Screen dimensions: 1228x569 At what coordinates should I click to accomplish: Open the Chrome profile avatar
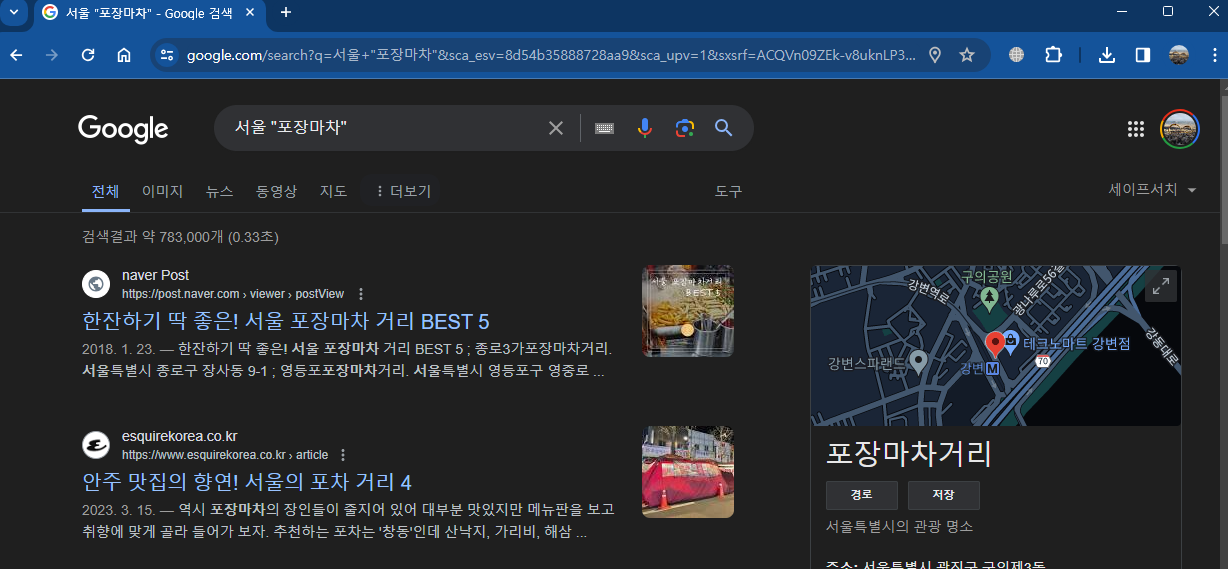point(1179,55)
